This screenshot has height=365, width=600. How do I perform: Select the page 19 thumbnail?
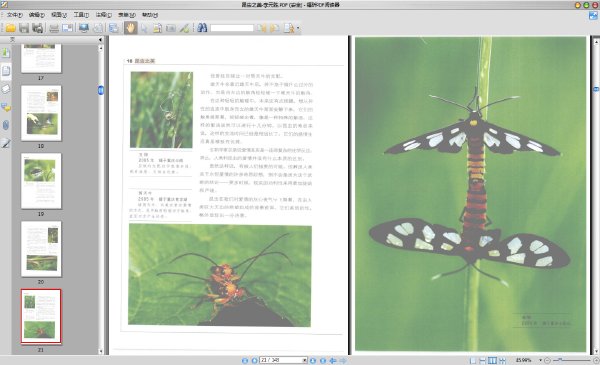click(x=41, y=181)
